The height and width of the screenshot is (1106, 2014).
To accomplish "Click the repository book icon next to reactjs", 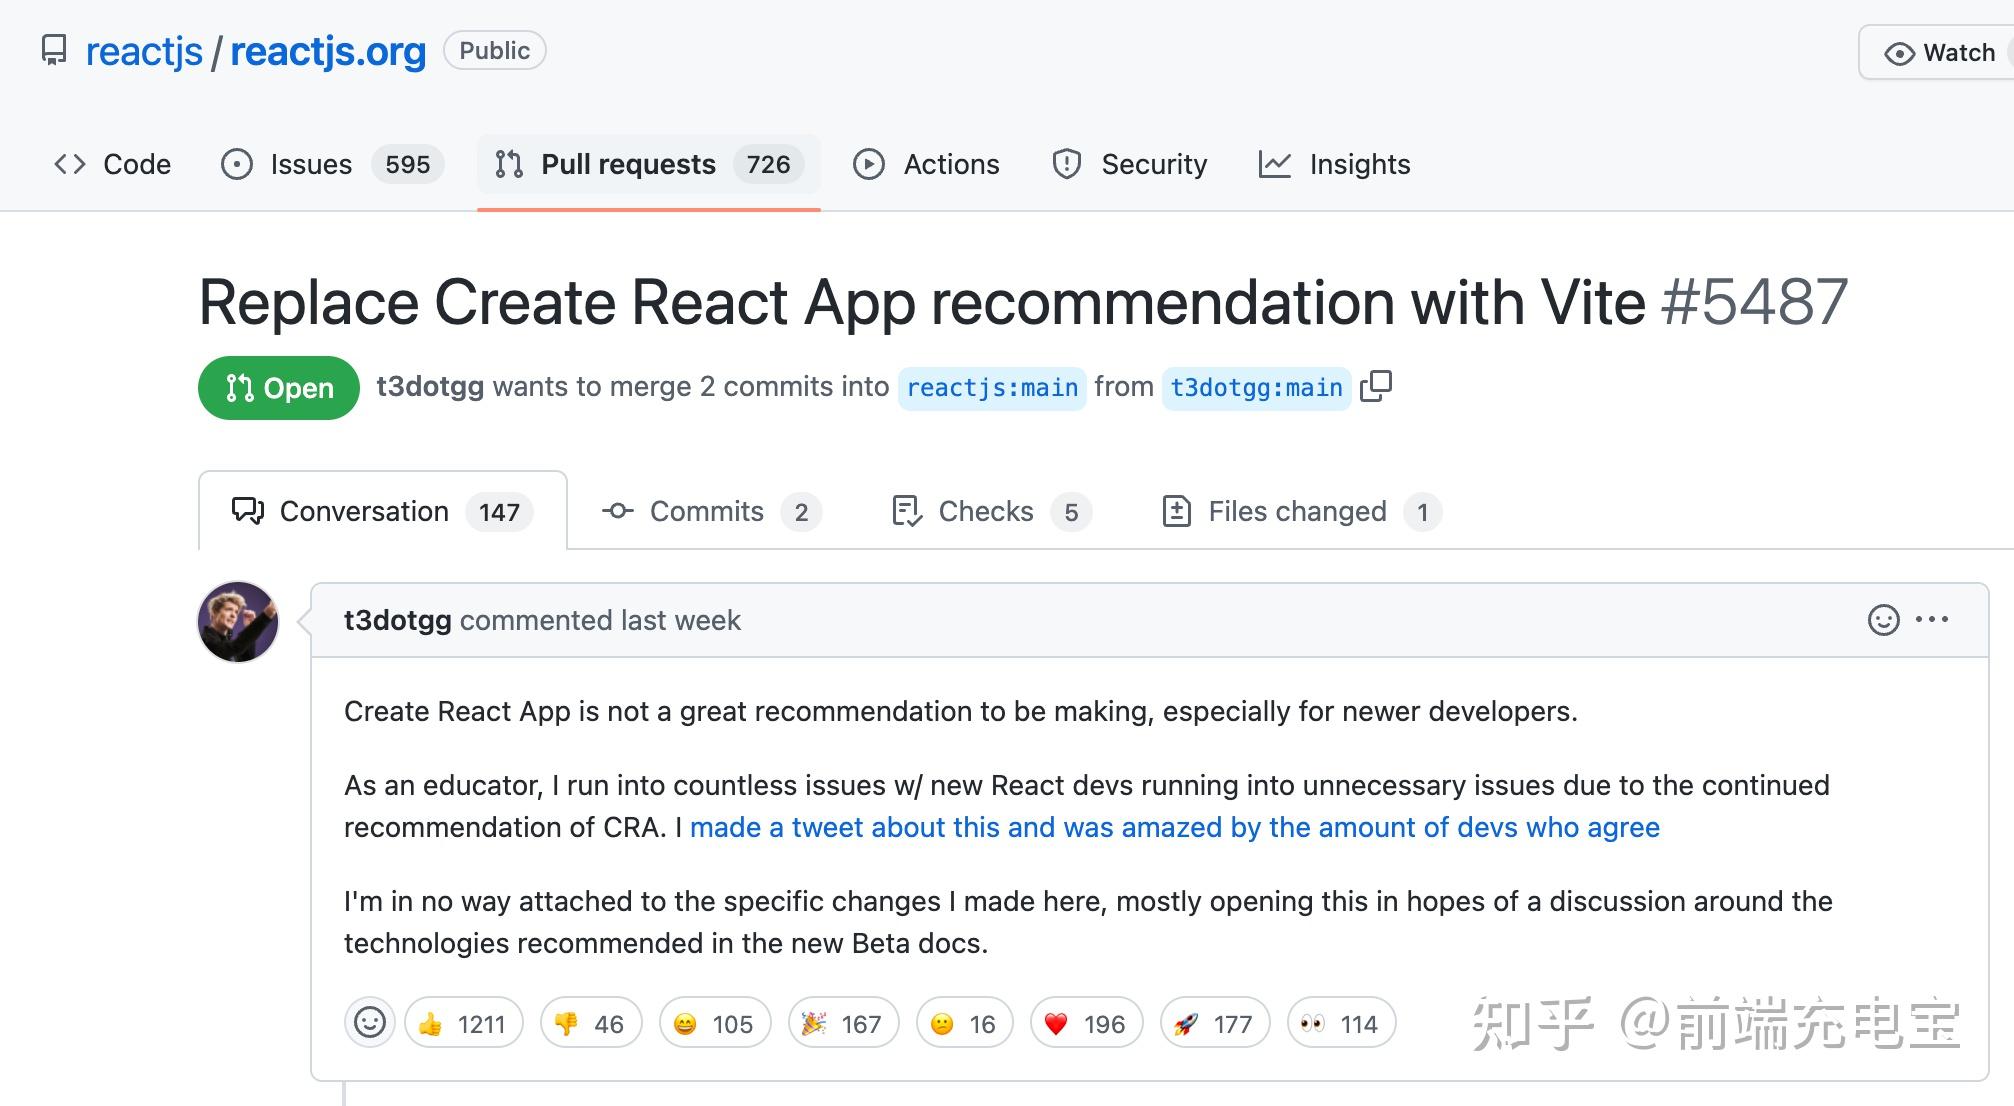I will (x=55, y=49).
